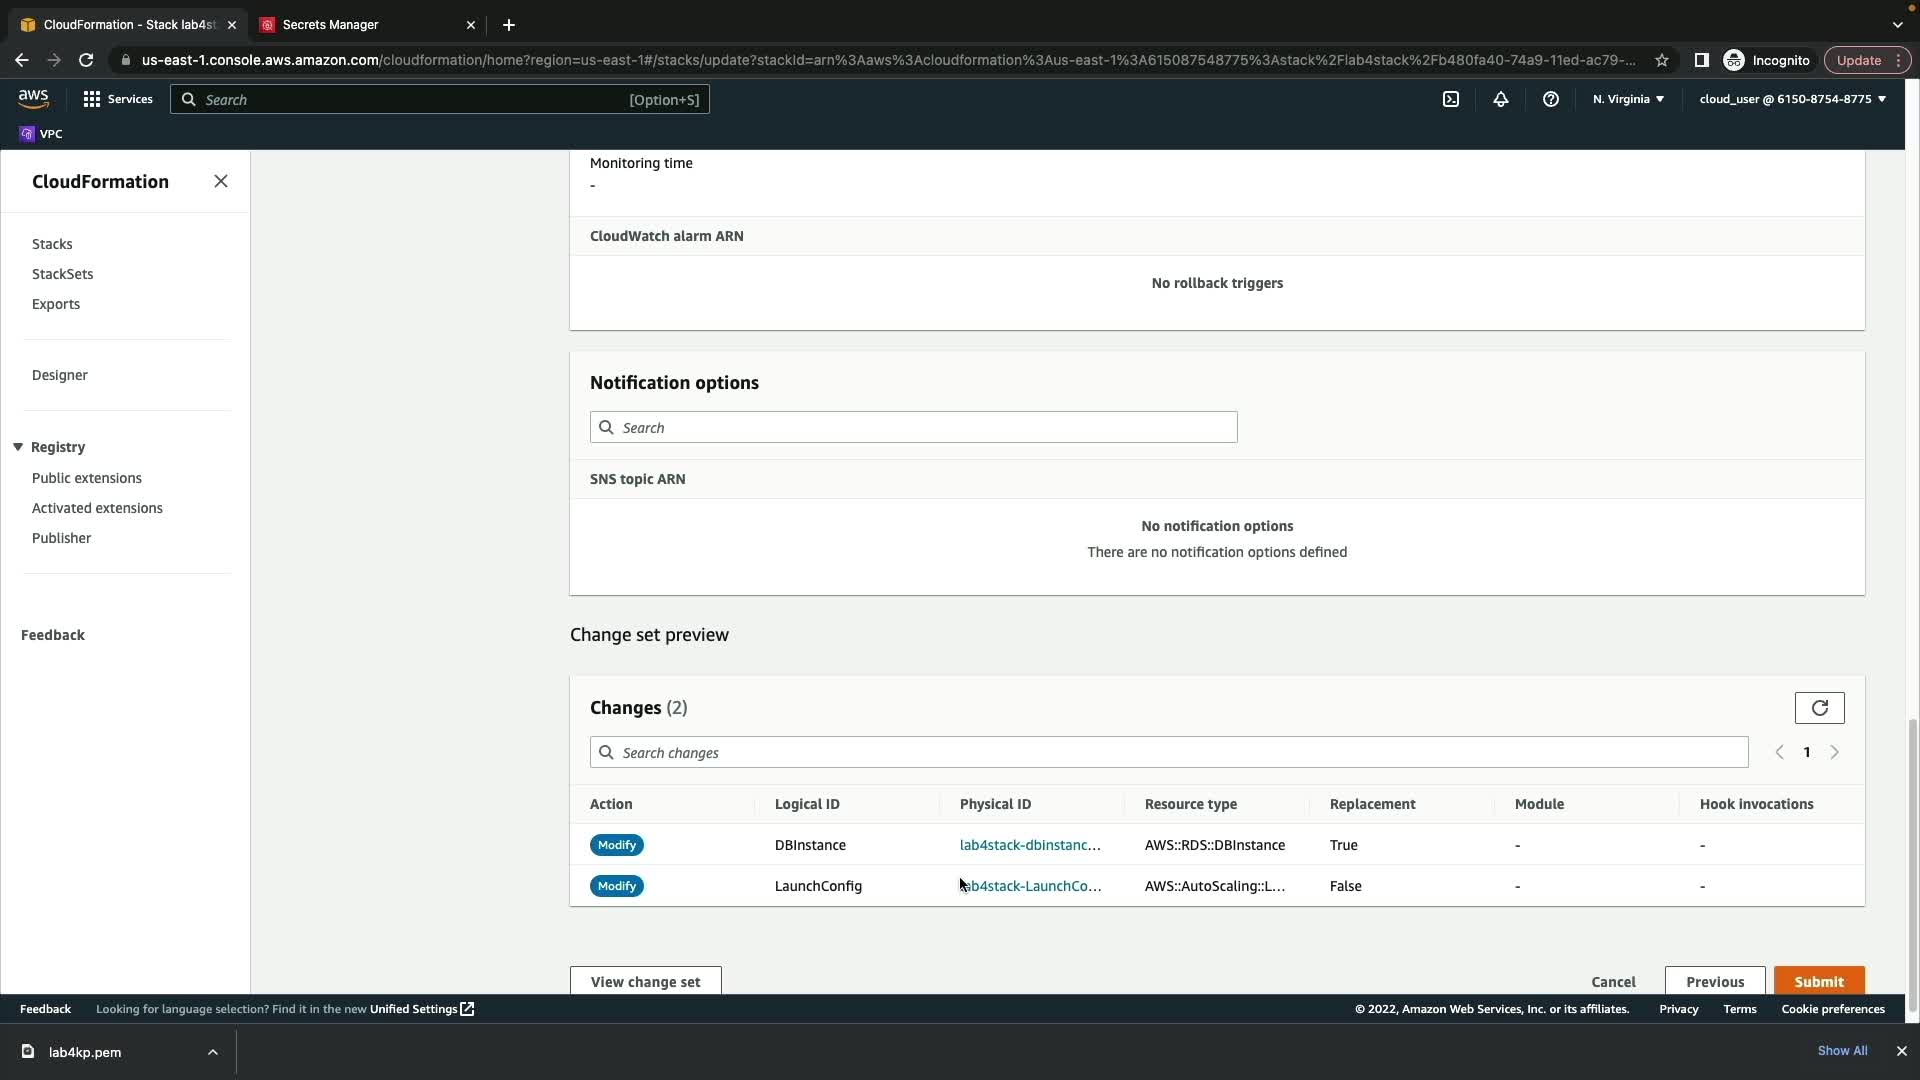Click the View change set button
This screenshot has height=1080, width=1920.
(x=645, y=981)
